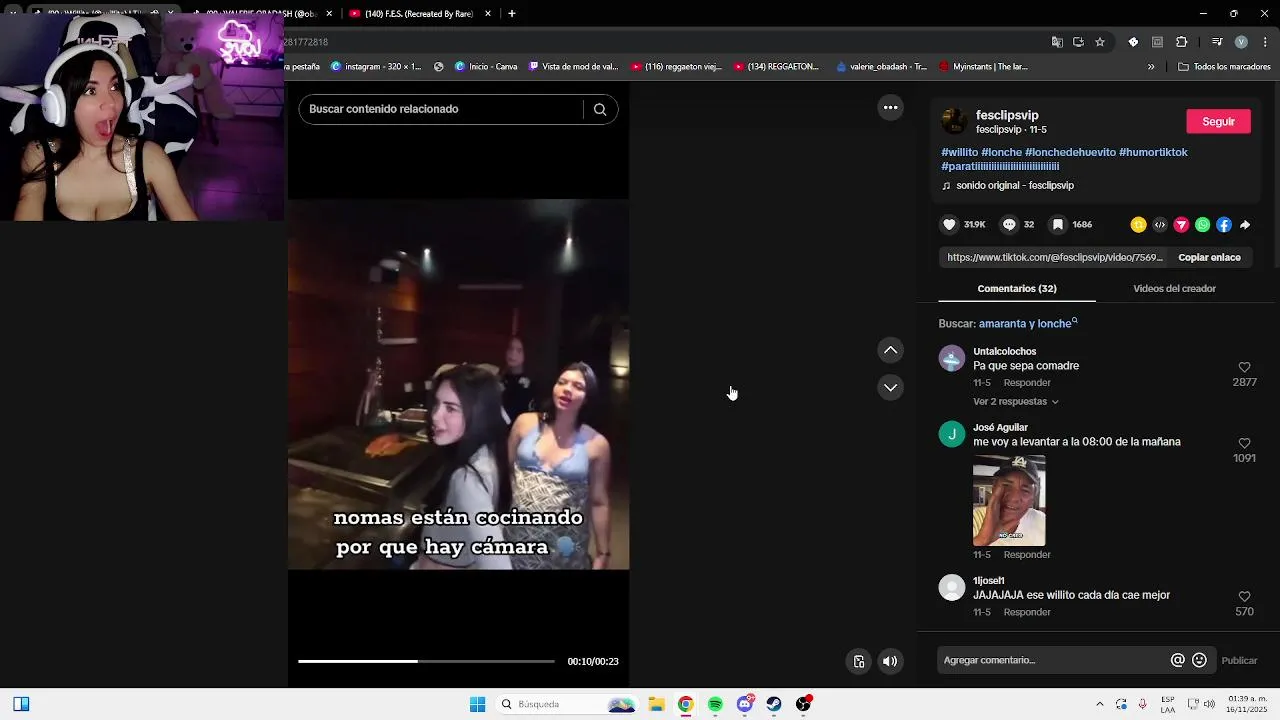Open Chrome profile avatar V

pos(1241,42)
